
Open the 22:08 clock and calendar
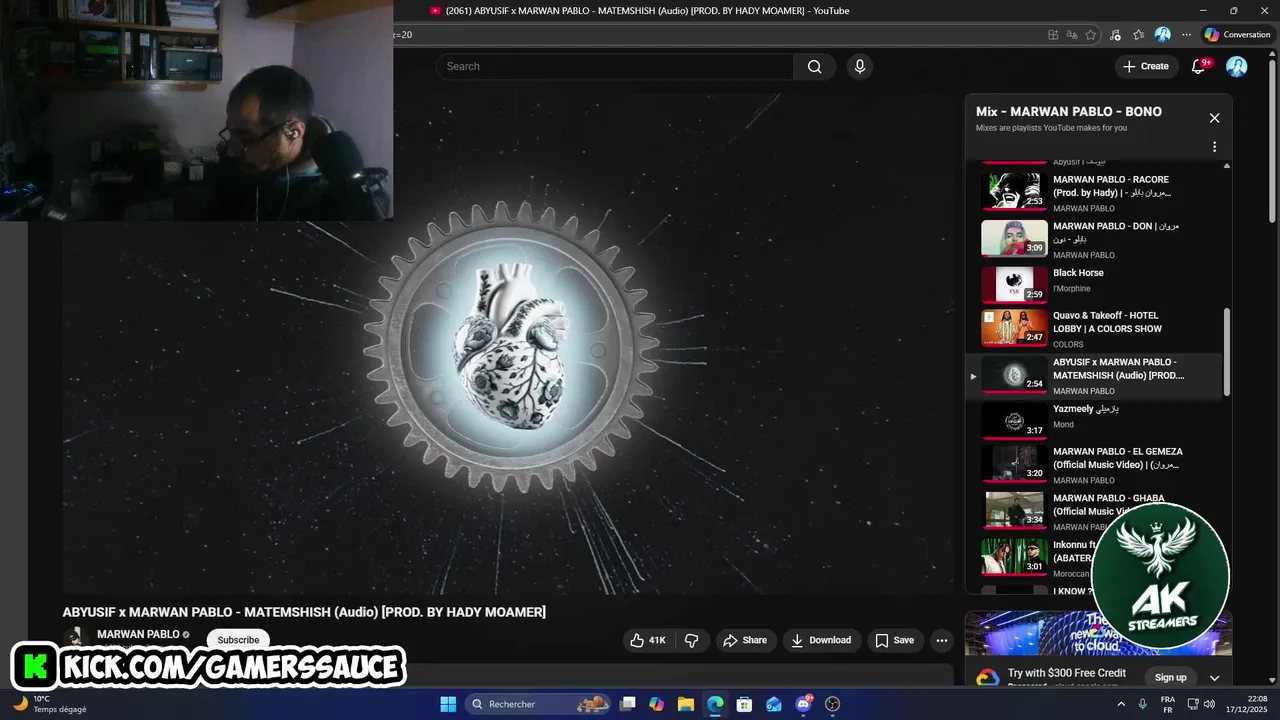[x=1249, y=704]
